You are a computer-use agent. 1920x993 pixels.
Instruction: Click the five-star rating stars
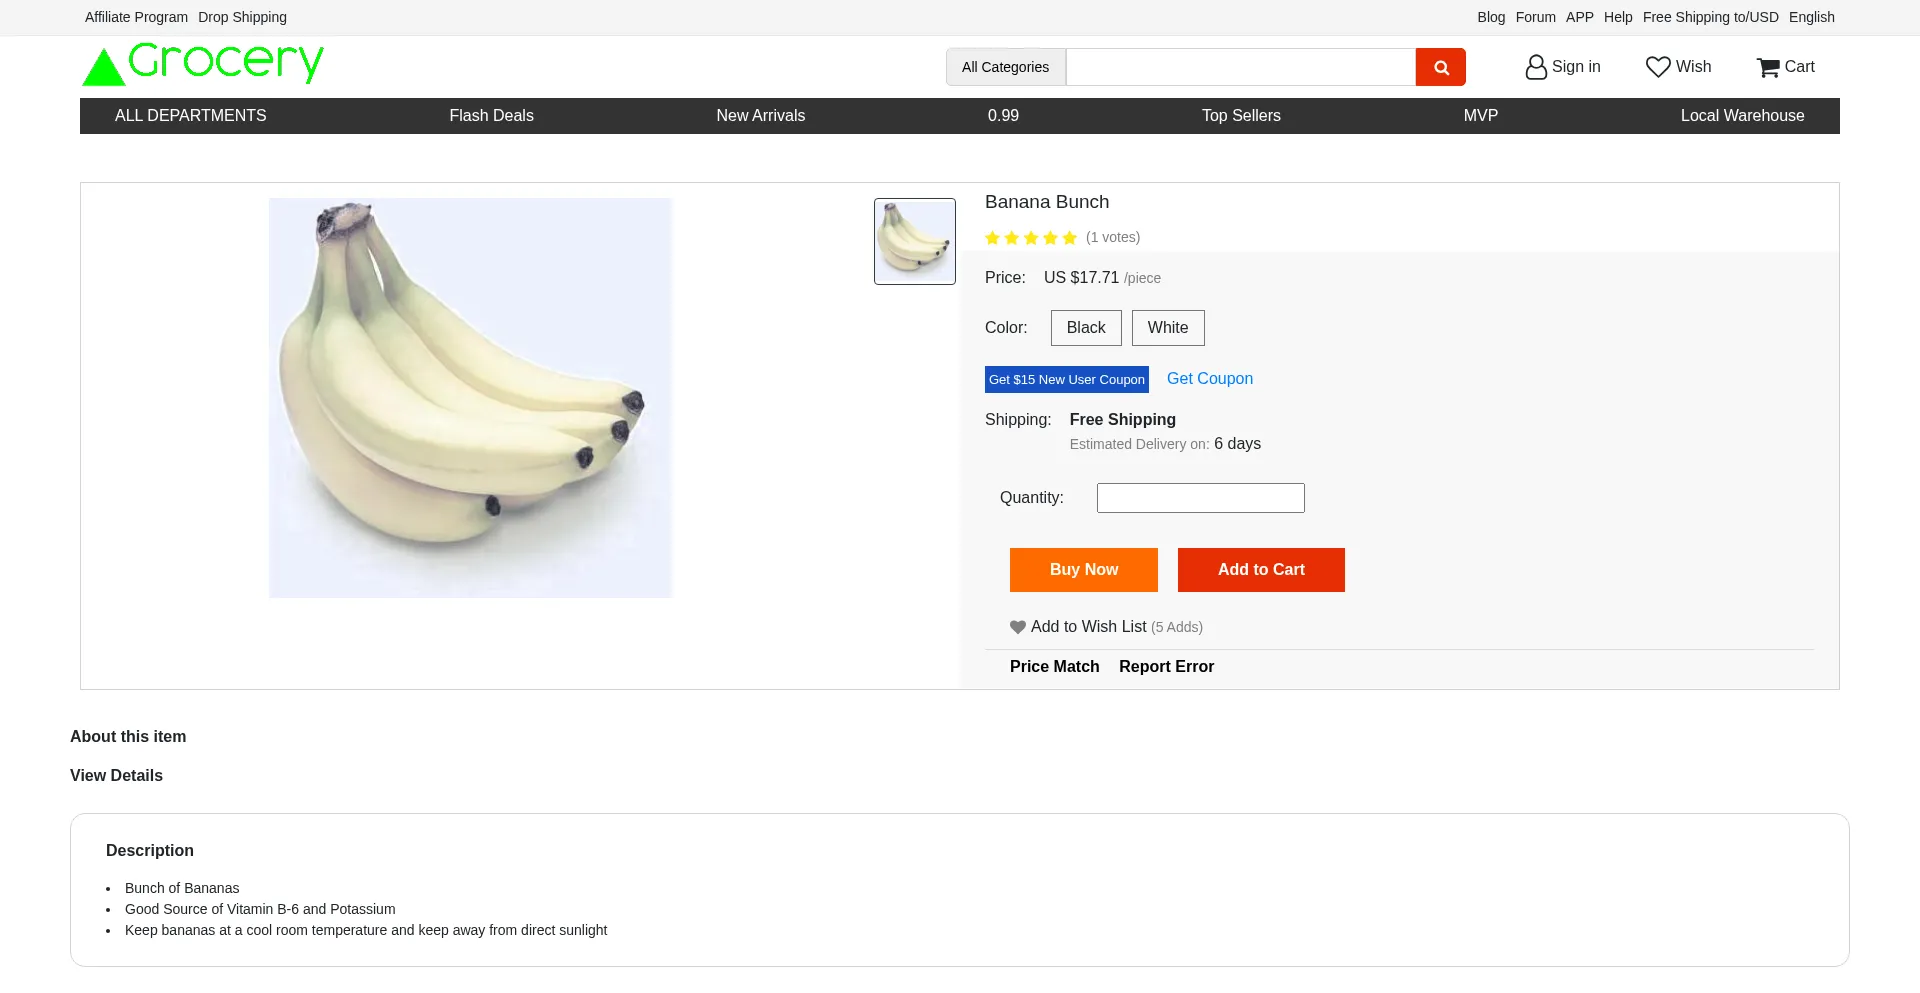[1030, 238]
